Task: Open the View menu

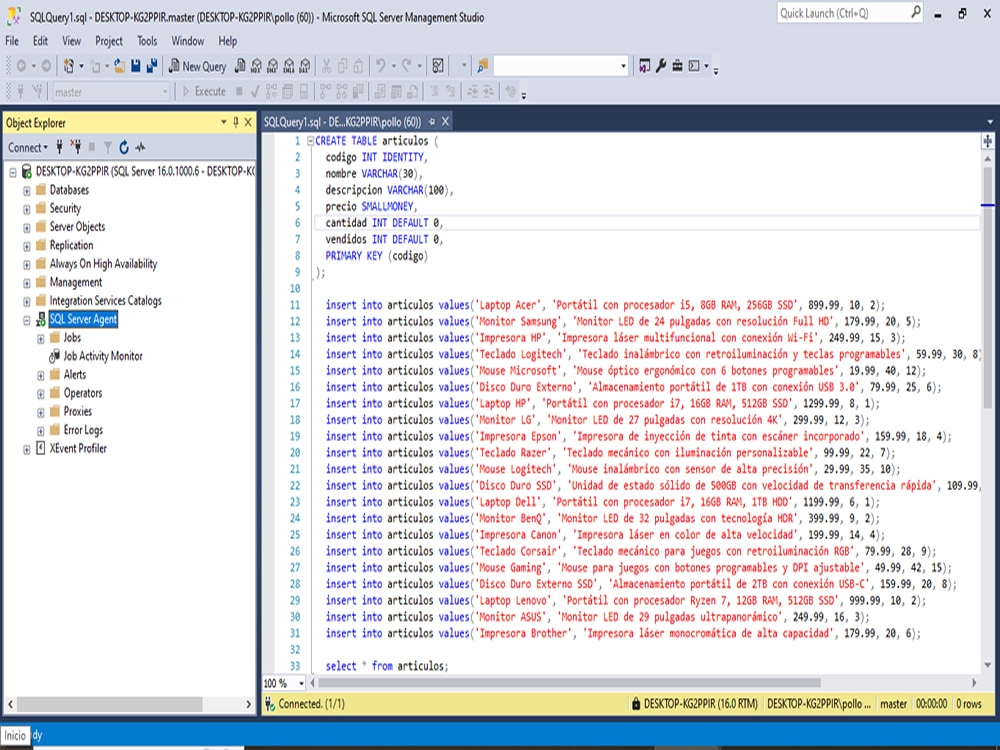Action: point(71,41)
